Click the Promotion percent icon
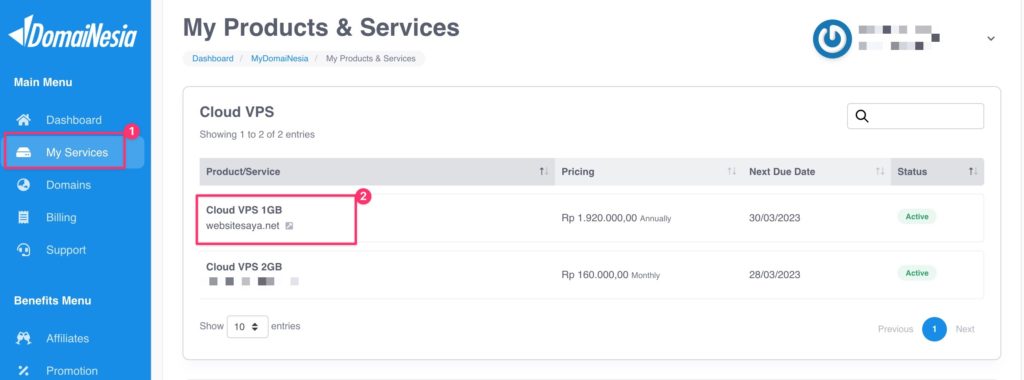The width and height of the screenshot is (1024, 380). [x=24, y=371]
